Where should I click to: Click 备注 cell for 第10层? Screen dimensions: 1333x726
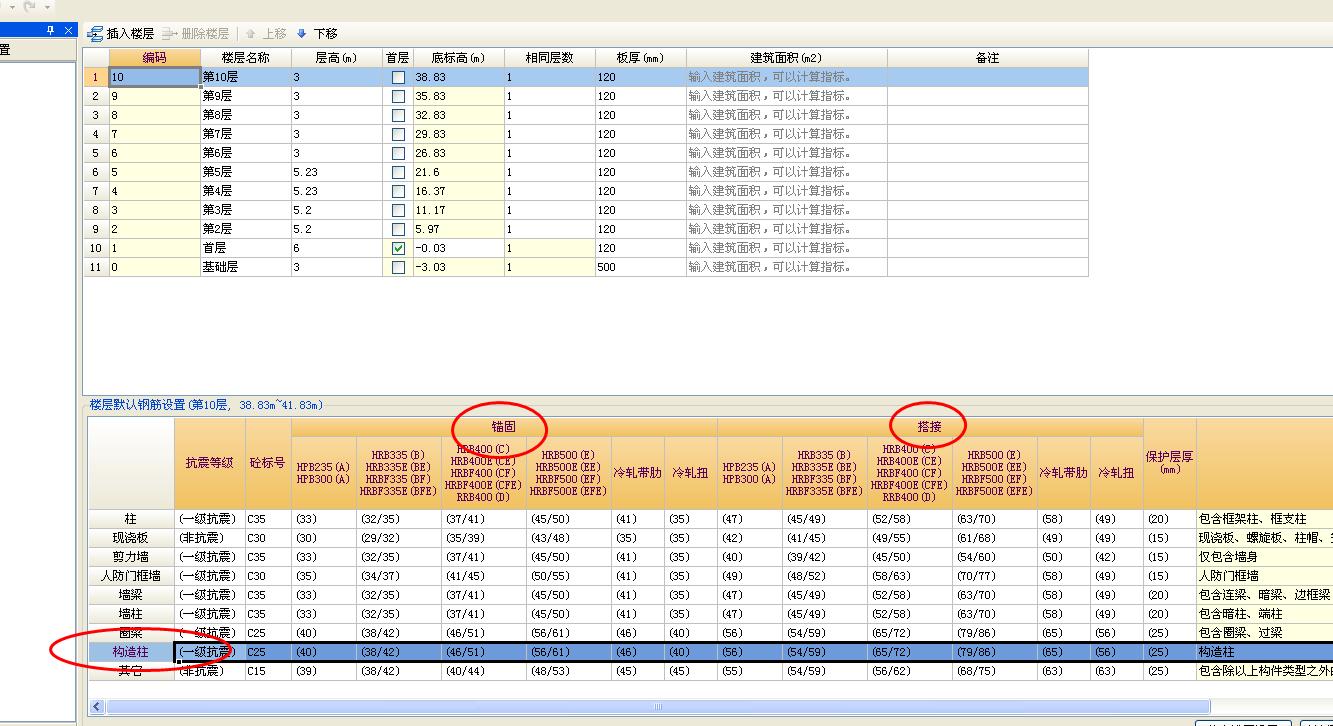[x=987, y=77]
